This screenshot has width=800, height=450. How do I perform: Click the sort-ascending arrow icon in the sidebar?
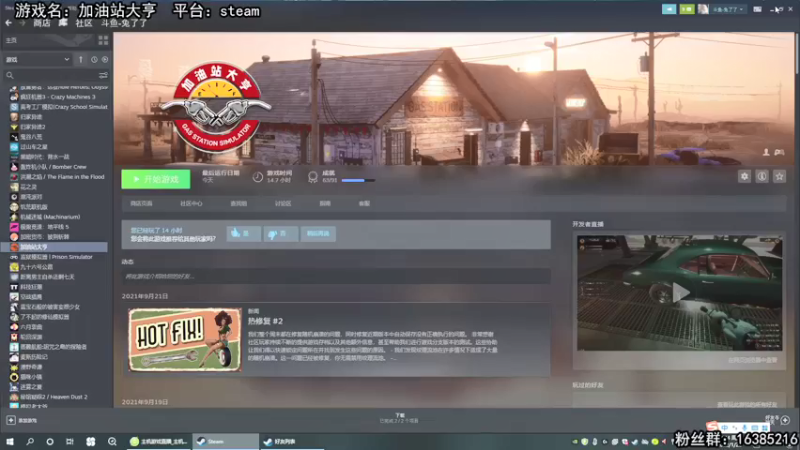[81, 60]
